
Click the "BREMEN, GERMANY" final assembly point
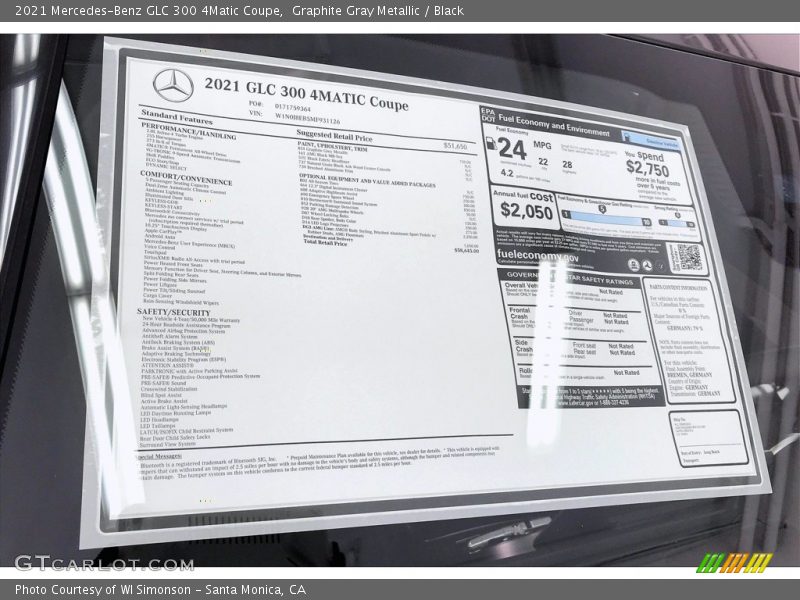pos(688,375)
